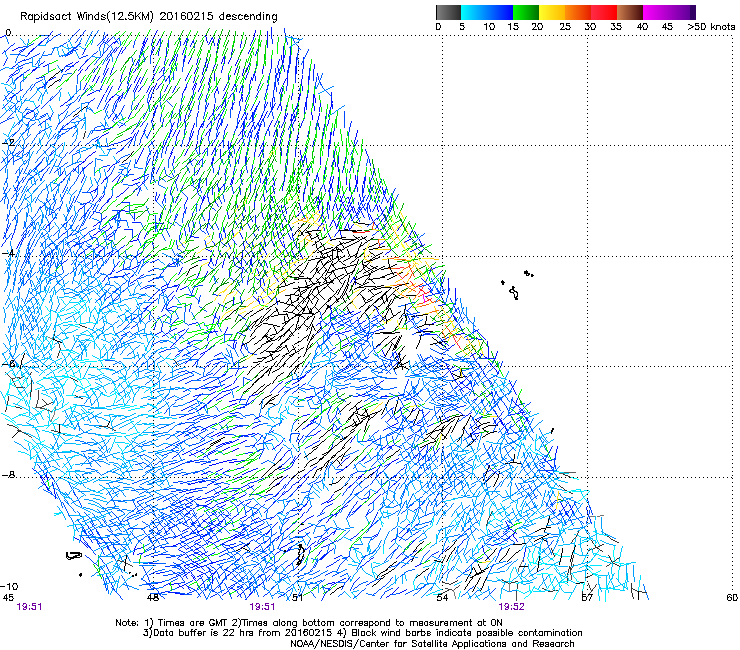Pick the magenta 40-45 knots legend swatch
740x650 pixels.
click(x=656, y=12)
